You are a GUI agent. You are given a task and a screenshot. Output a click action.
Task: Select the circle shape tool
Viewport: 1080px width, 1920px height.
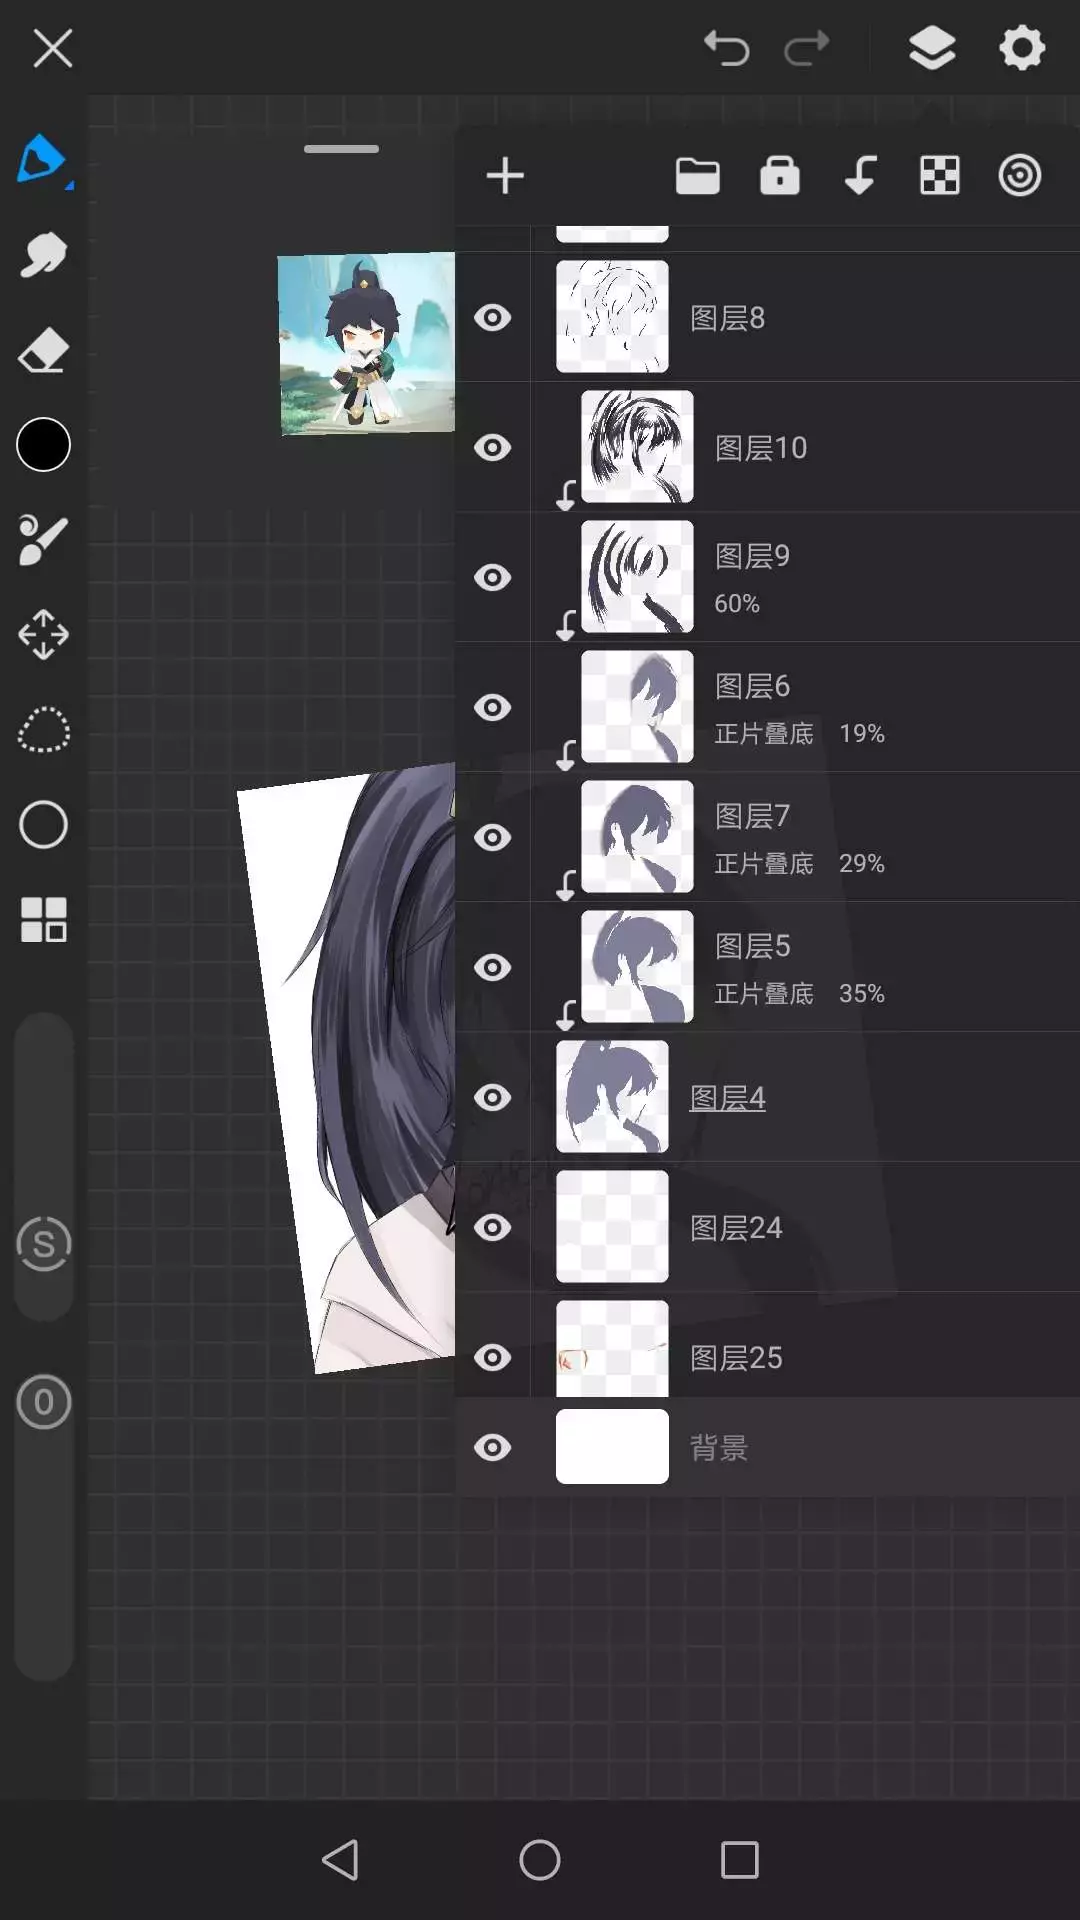click(43, 825)
